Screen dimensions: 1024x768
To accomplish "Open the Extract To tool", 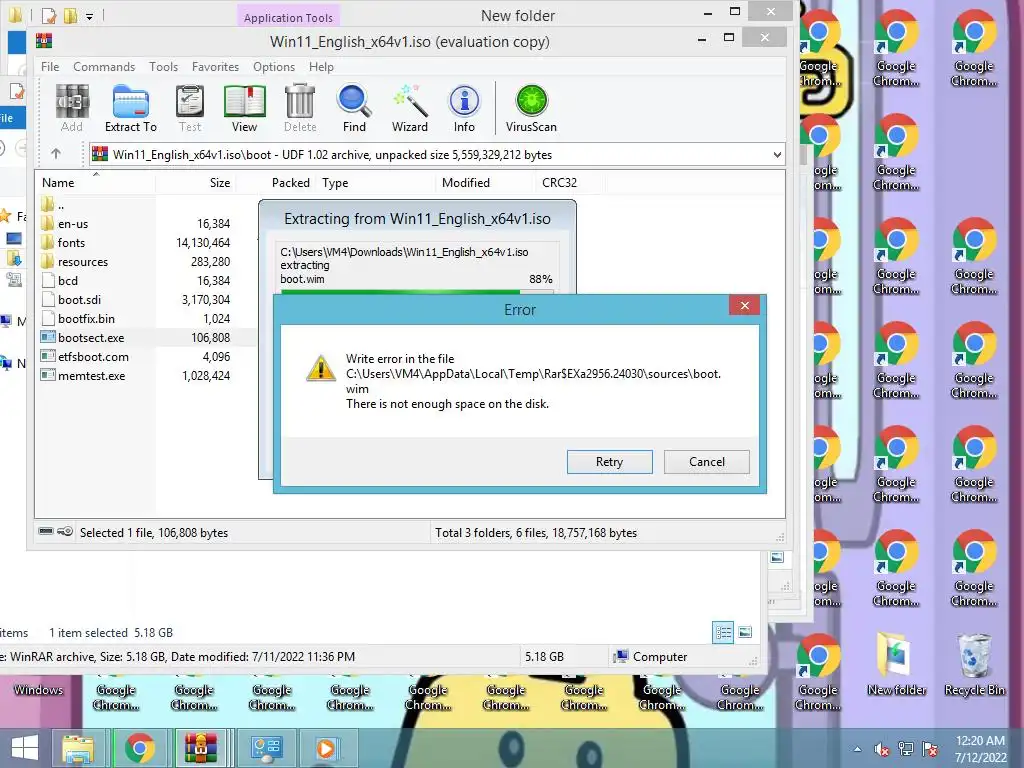I will (x=131, y=108).
